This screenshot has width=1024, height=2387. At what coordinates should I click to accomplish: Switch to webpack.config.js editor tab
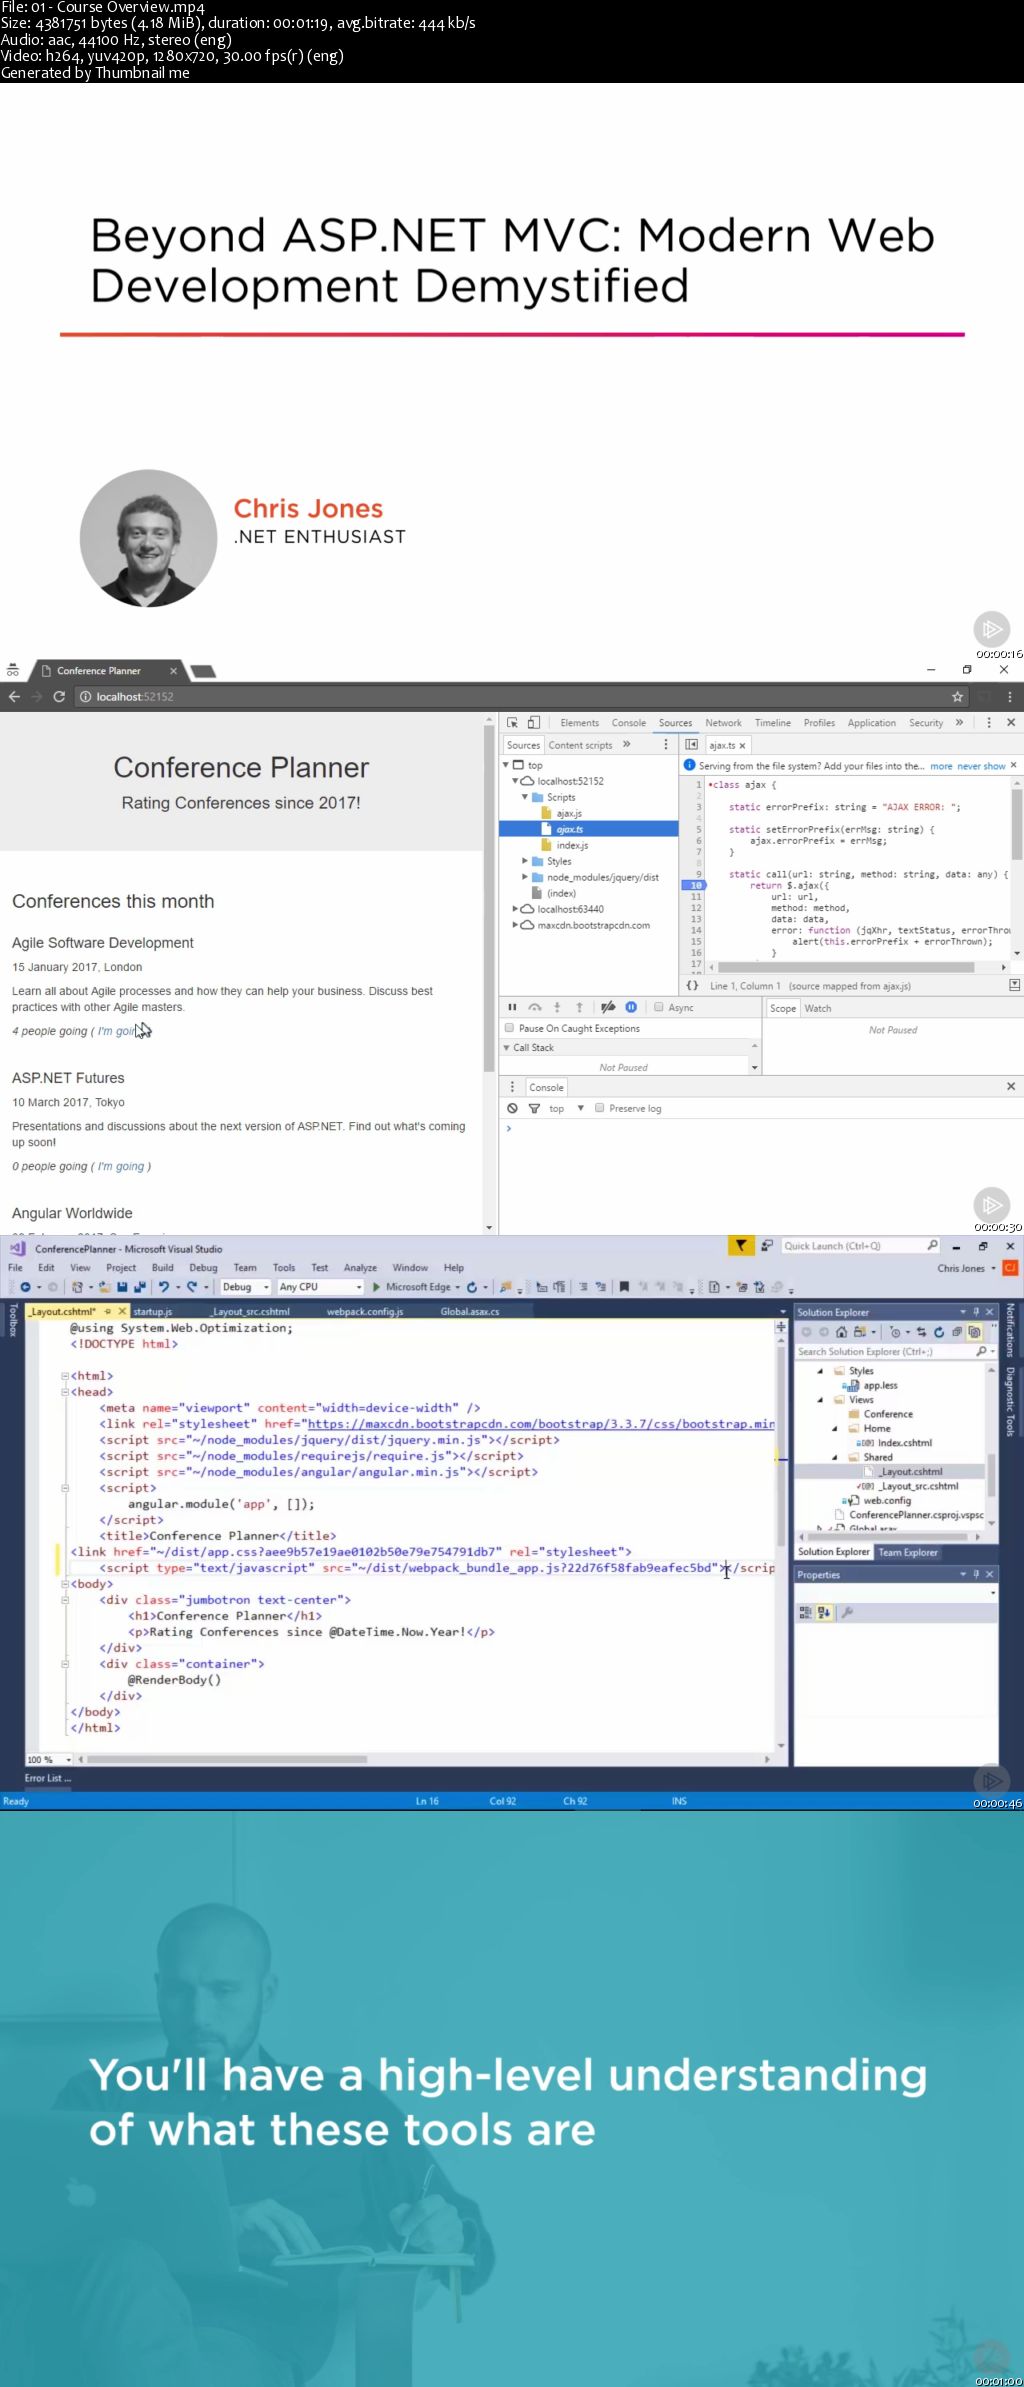pyautogui.click(x=365, y=1311)
